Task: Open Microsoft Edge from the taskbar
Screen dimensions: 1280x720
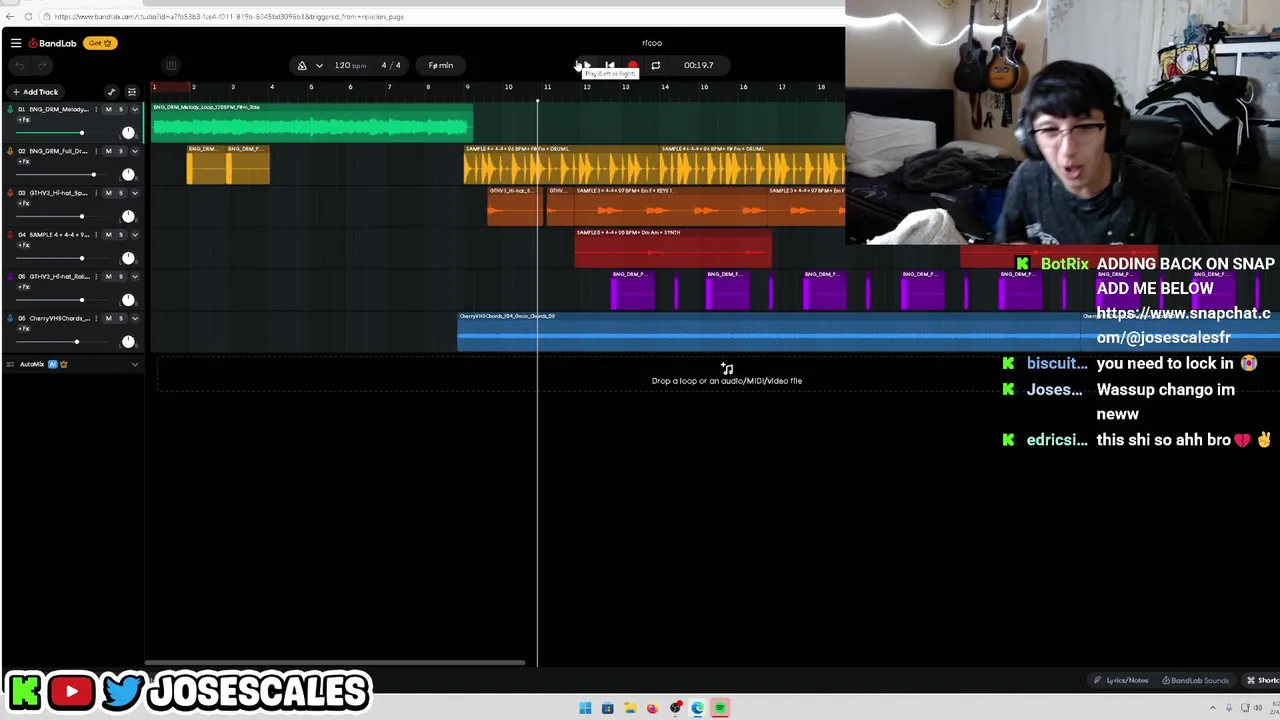Action: click(697, 708)
